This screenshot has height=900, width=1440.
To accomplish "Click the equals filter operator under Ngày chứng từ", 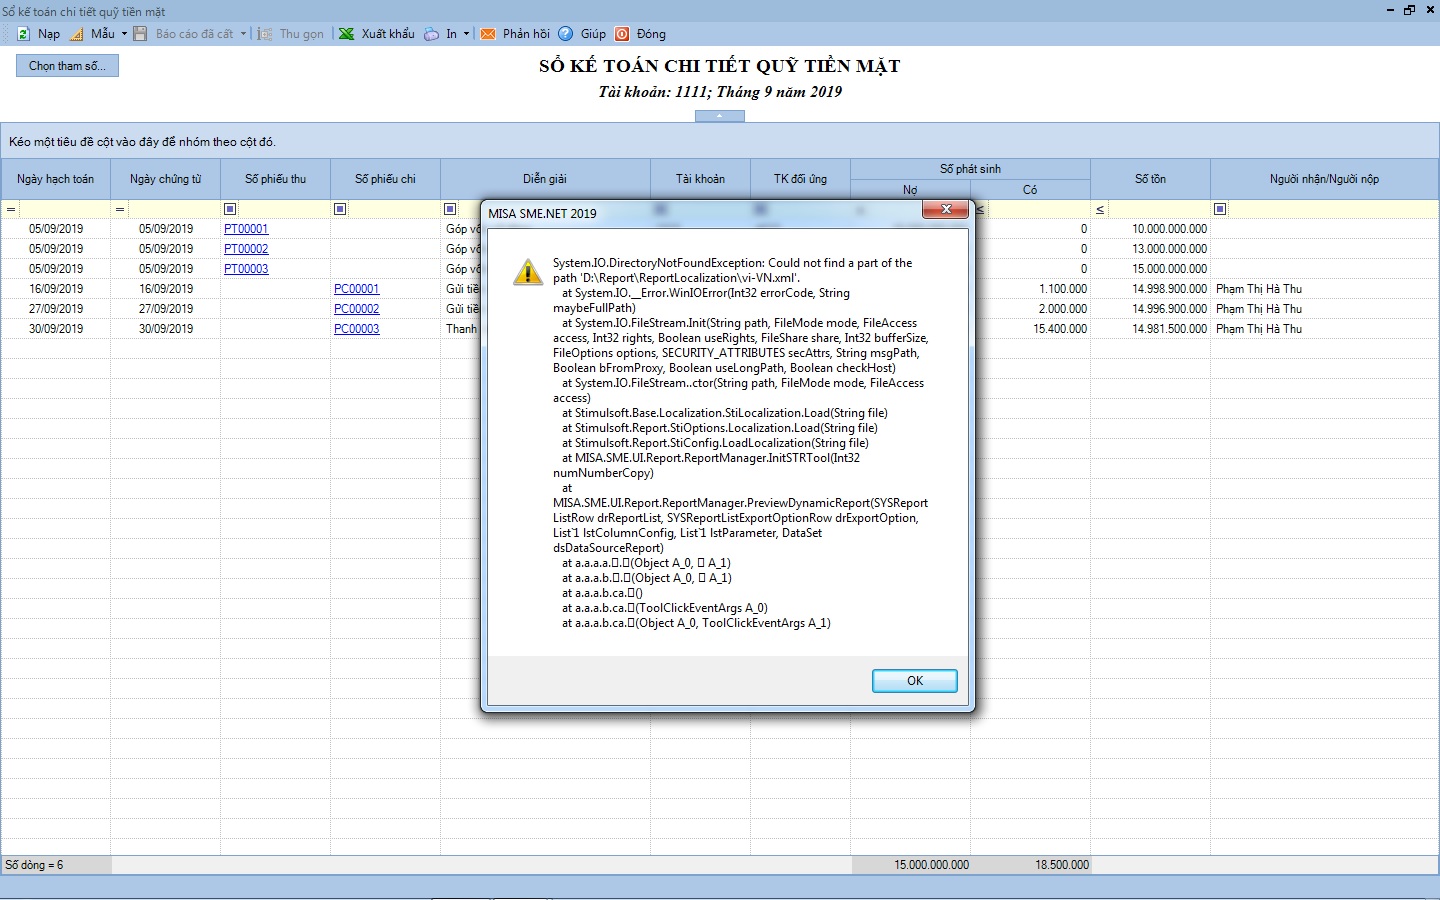I will [x=120, y=209].
